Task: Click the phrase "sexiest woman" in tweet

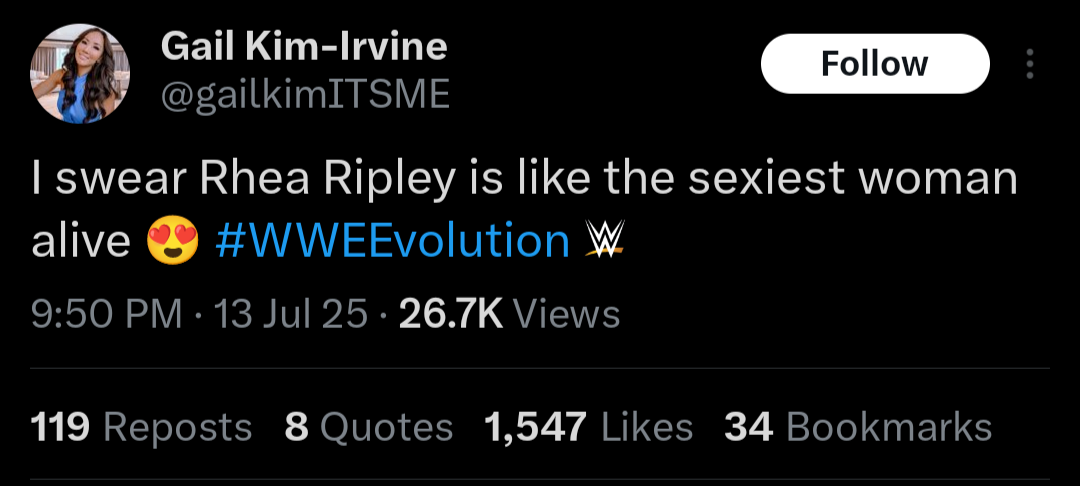Action: coord(853,178)
